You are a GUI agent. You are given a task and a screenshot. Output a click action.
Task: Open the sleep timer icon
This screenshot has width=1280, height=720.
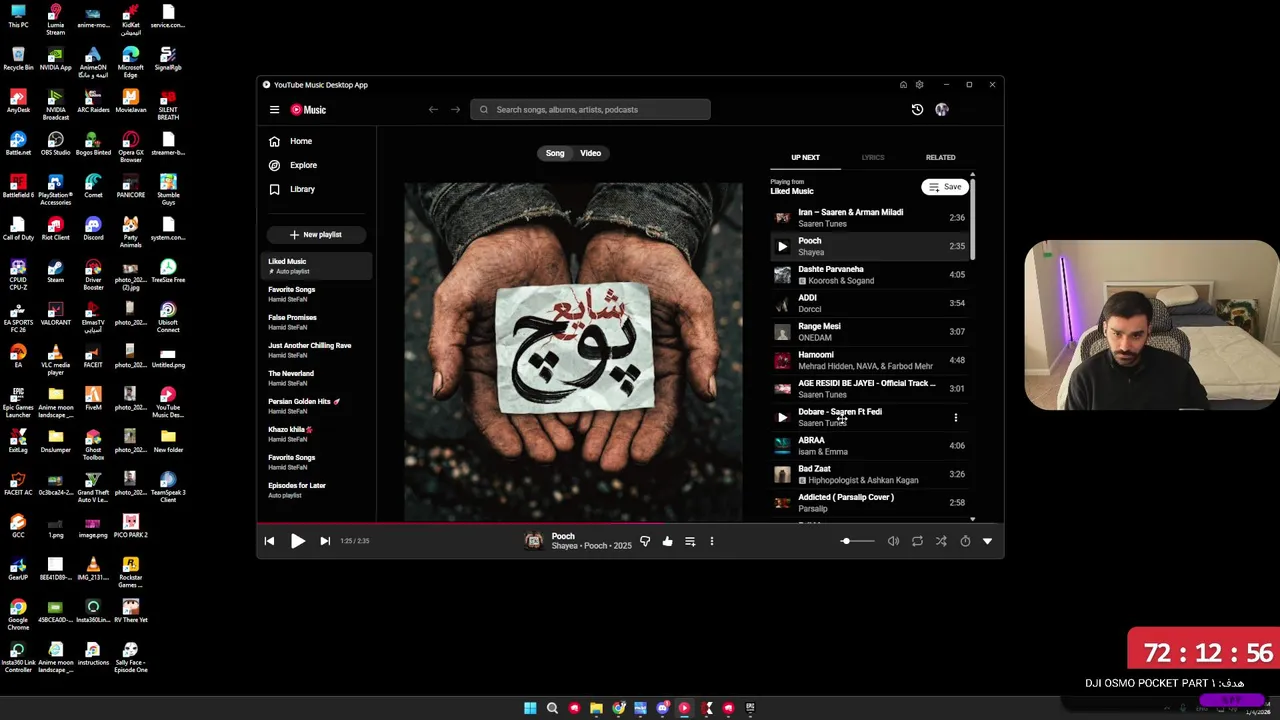pos(965,541)
